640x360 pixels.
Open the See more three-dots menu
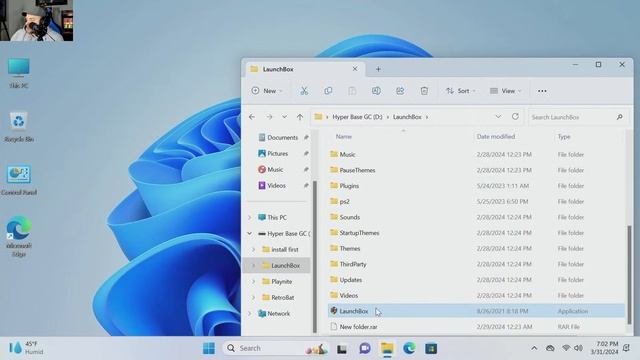coord(542,91)
